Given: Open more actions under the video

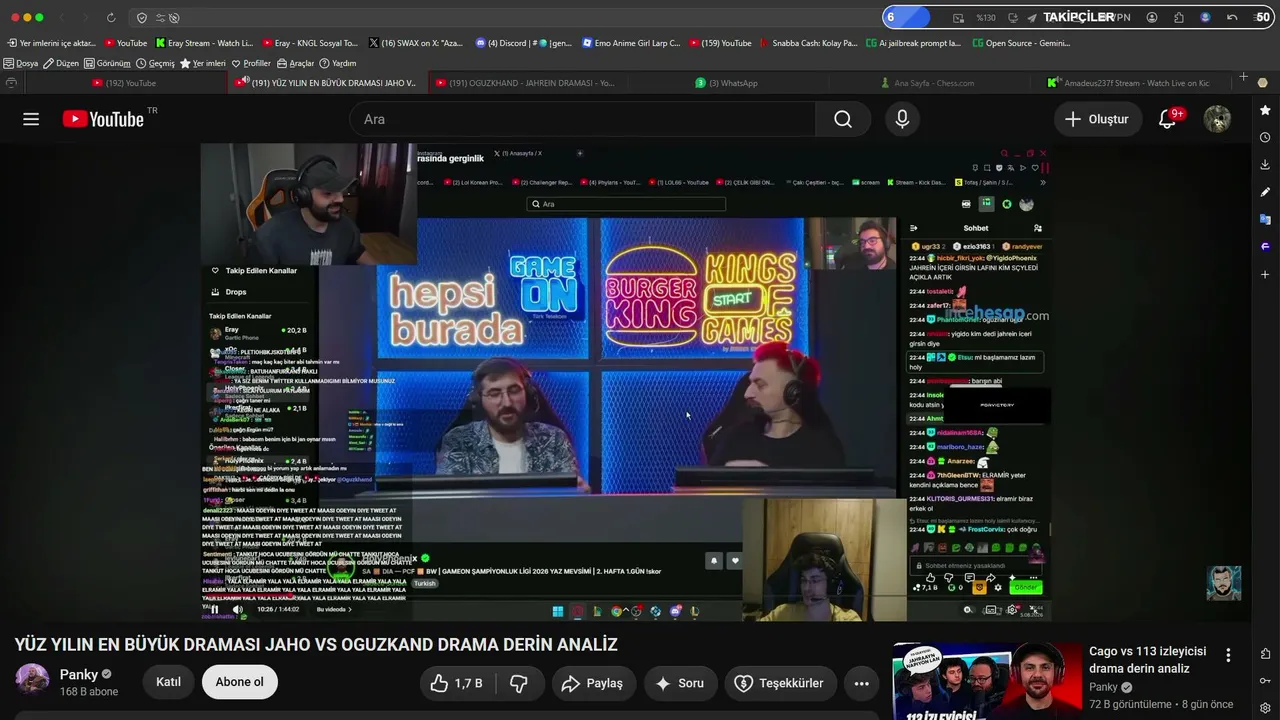Looking at the screenshot, I should click(x=861, y=683).
